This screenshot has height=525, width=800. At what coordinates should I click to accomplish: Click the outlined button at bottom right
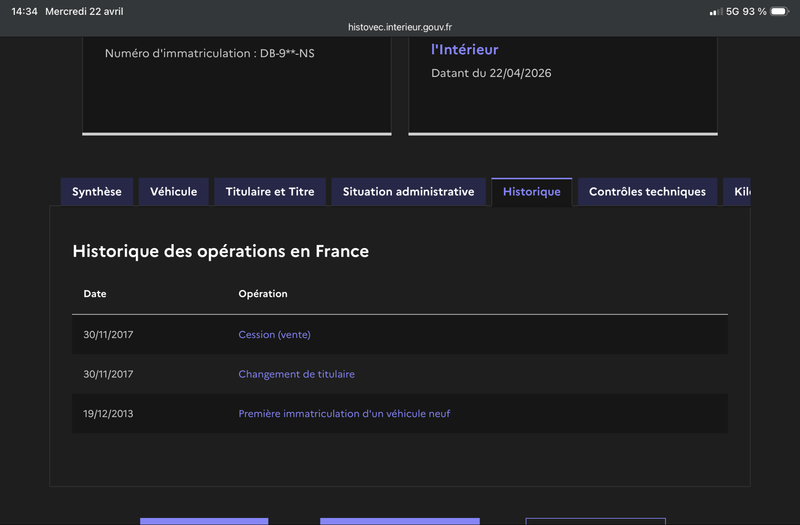pos(595,521)
